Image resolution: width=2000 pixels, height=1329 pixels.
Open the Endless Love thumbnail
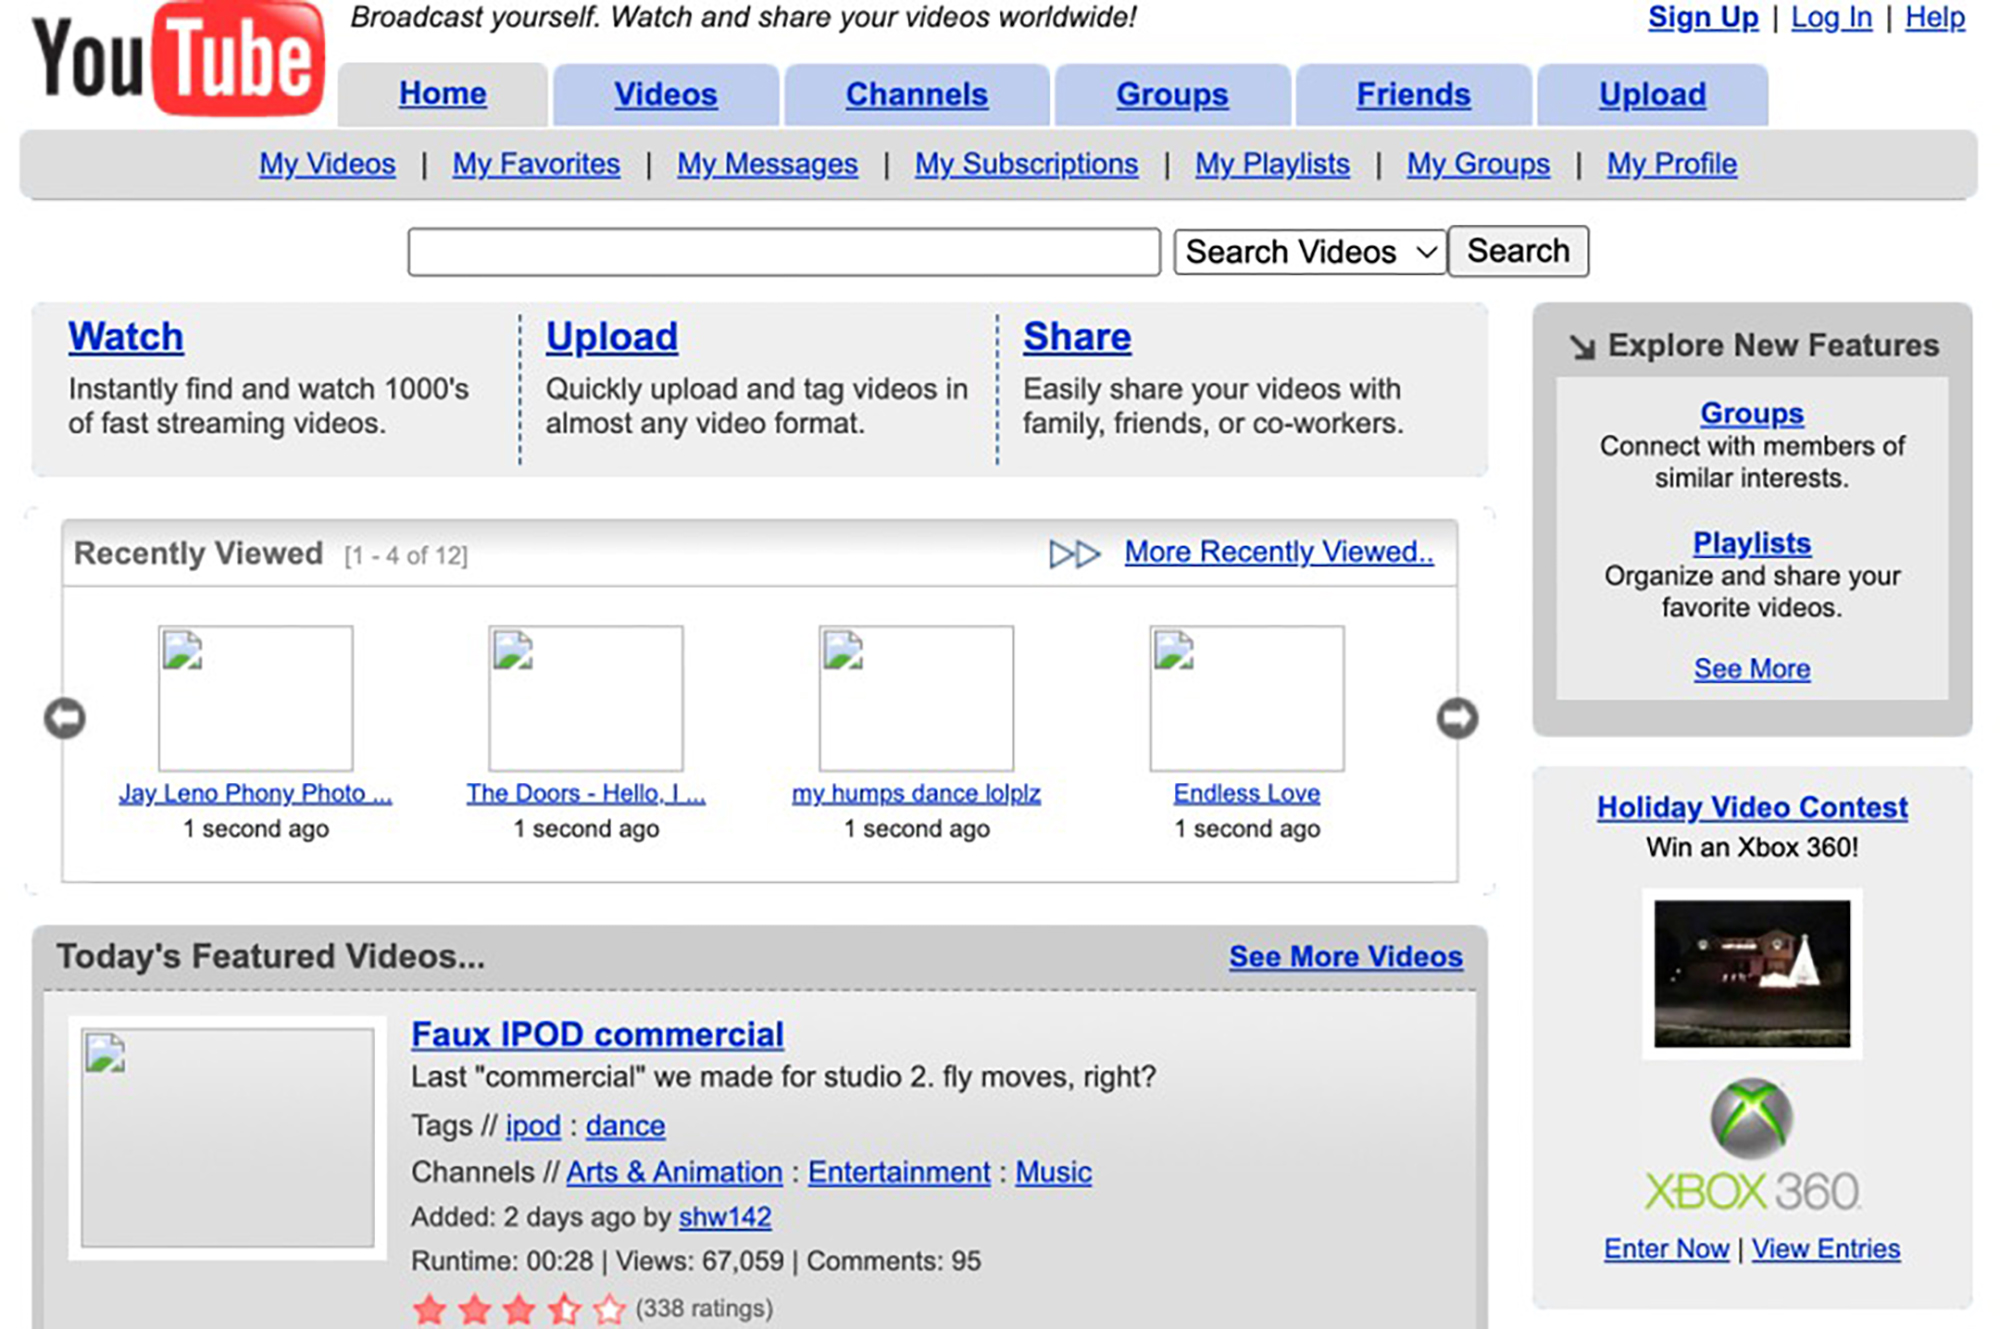pos(1247,698)
